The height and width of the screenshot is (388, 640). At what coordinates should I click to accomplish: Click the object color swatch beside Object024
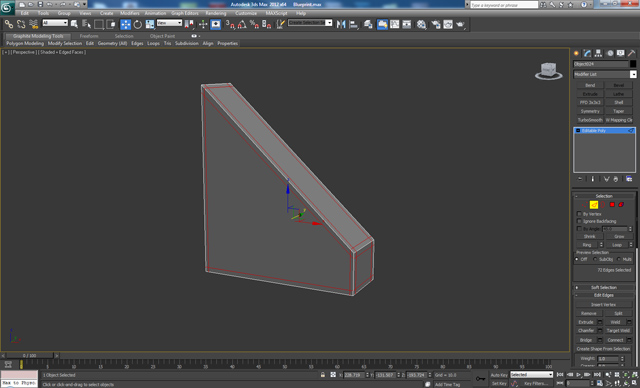click(633, 64)
